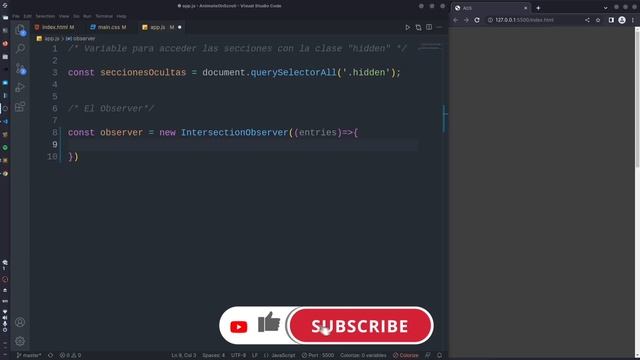The width and height of the screenshot is (640, 360).
Task: Open changes compare icon in editor toolbar
Action: 418,27
